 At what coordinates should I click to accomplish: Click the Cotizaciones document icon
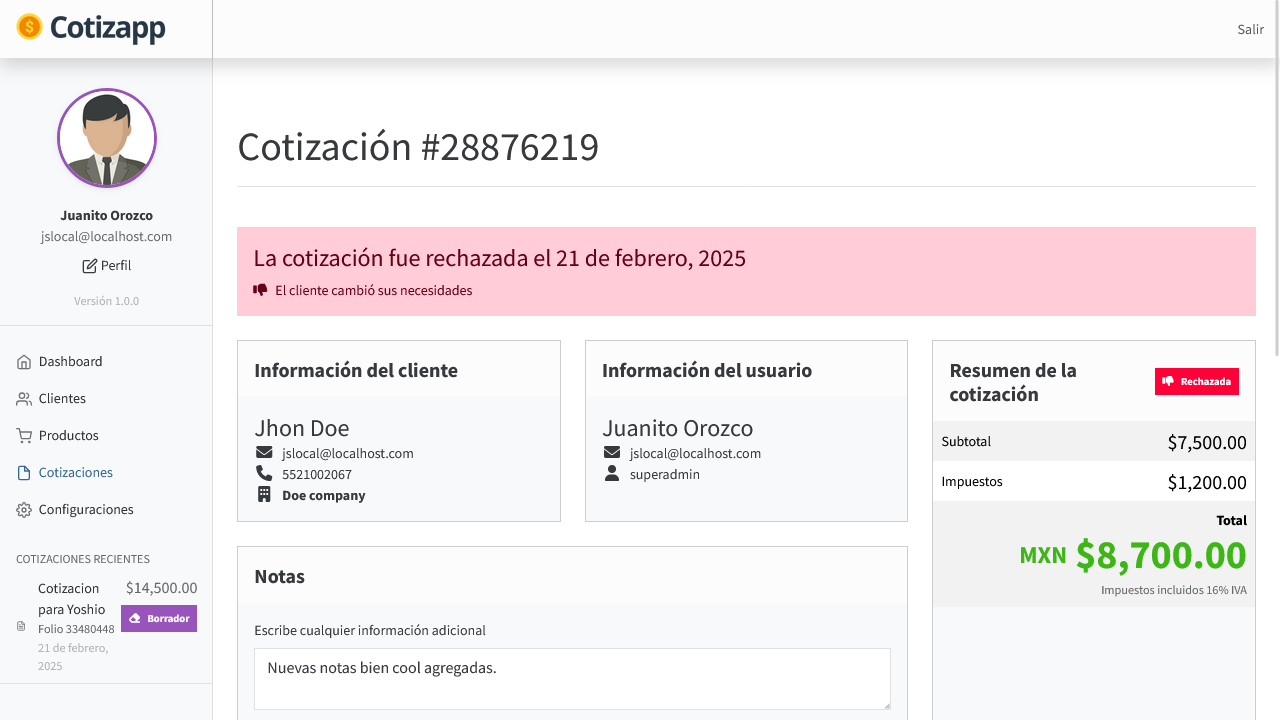tap(24, 473)
